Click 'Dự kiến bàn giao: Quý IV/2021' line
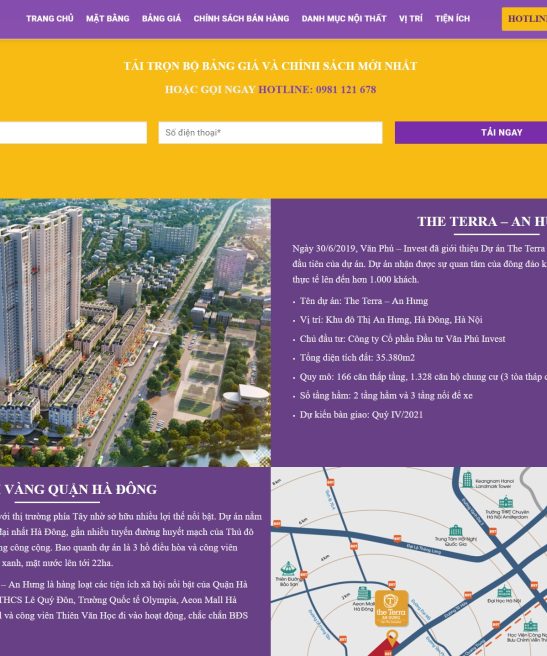Image resolution: width=547 pixels, height=656 pixels. click(361, 415)
